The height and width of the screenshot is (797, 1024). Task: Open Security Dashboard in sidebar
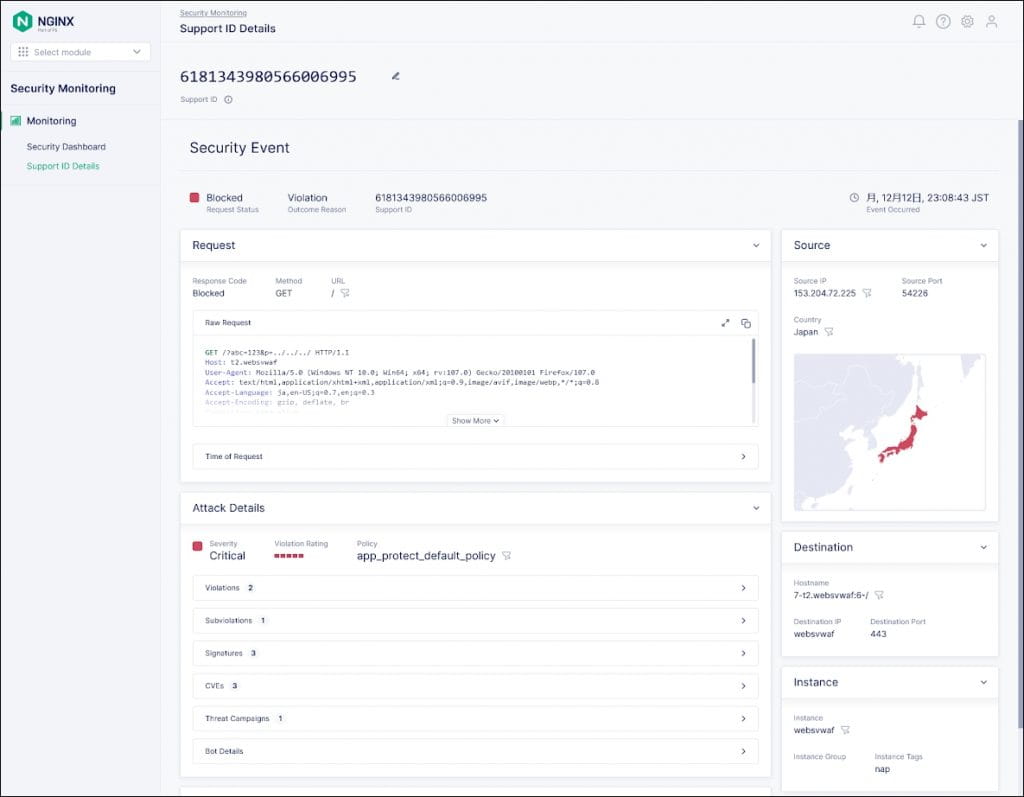(66, 147)
